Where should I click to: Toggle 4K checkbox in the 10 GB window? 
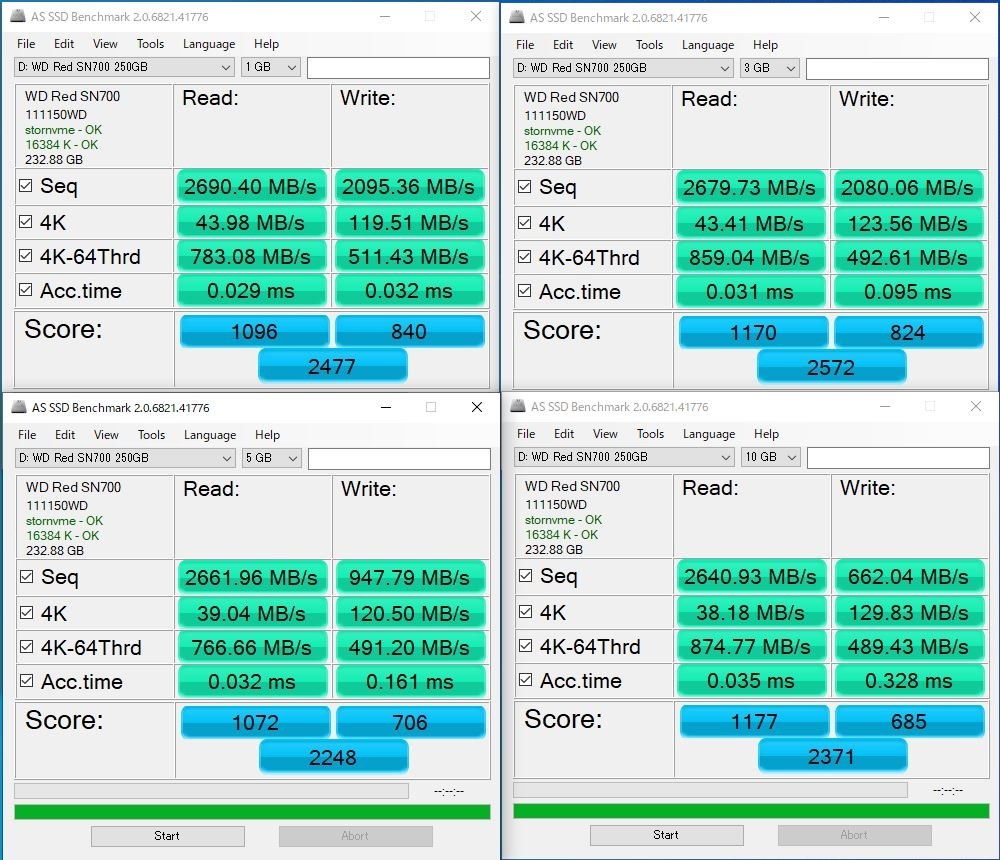click(526, 612)
